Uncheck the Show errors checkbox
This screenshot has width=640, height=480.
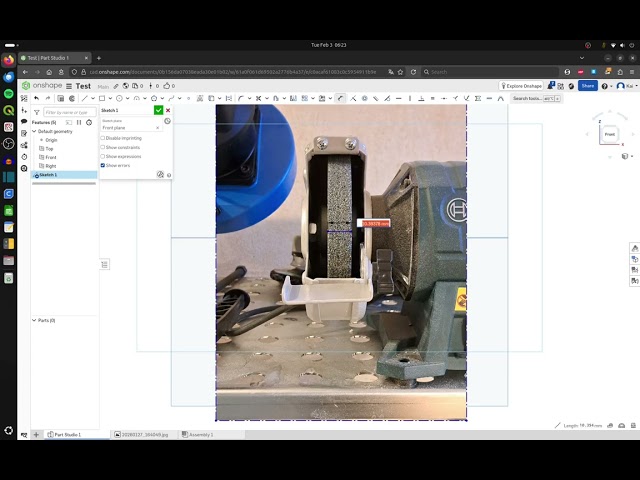(102, 165)
